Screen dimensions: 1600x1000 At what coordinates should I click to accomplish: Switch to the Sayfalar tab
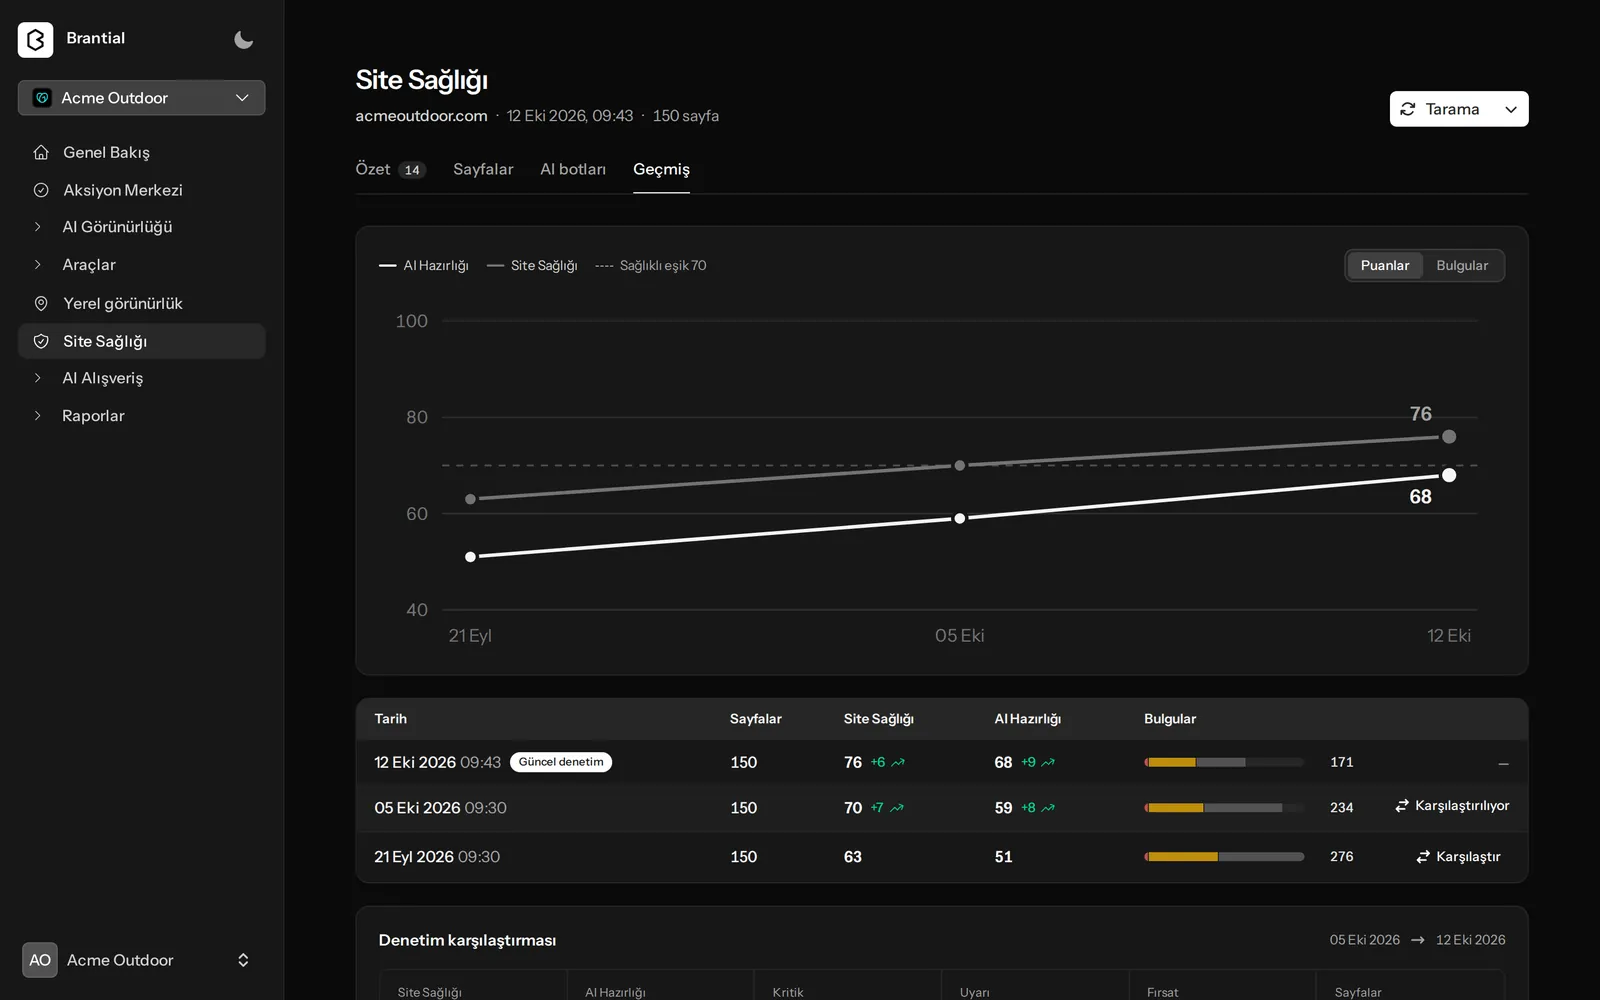pos(483,169)
